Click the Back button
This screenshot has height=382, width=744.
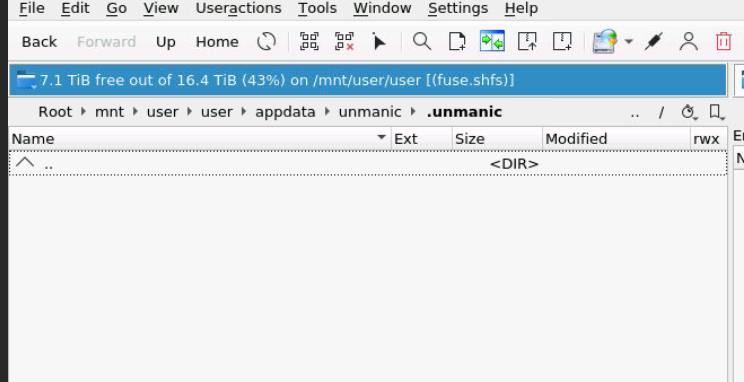pos(39,42)
